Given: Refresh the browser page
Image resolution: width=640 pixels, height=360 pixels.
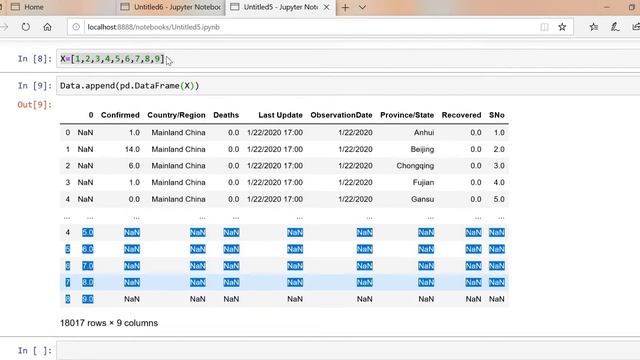Looking at the screenshot, I should [x=26, y=27].
